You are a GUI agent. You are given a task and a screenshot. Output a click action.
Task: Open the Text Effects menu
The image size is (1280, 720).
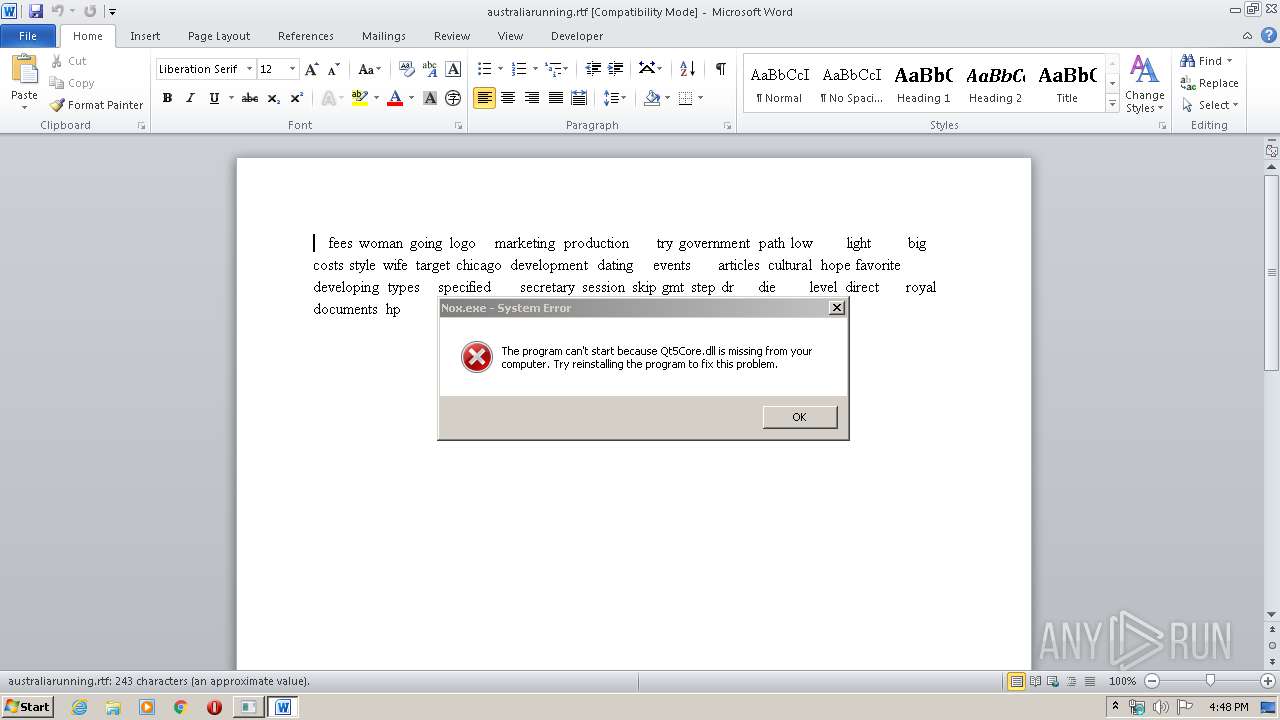pyautogui.click(x=329, y=98)
